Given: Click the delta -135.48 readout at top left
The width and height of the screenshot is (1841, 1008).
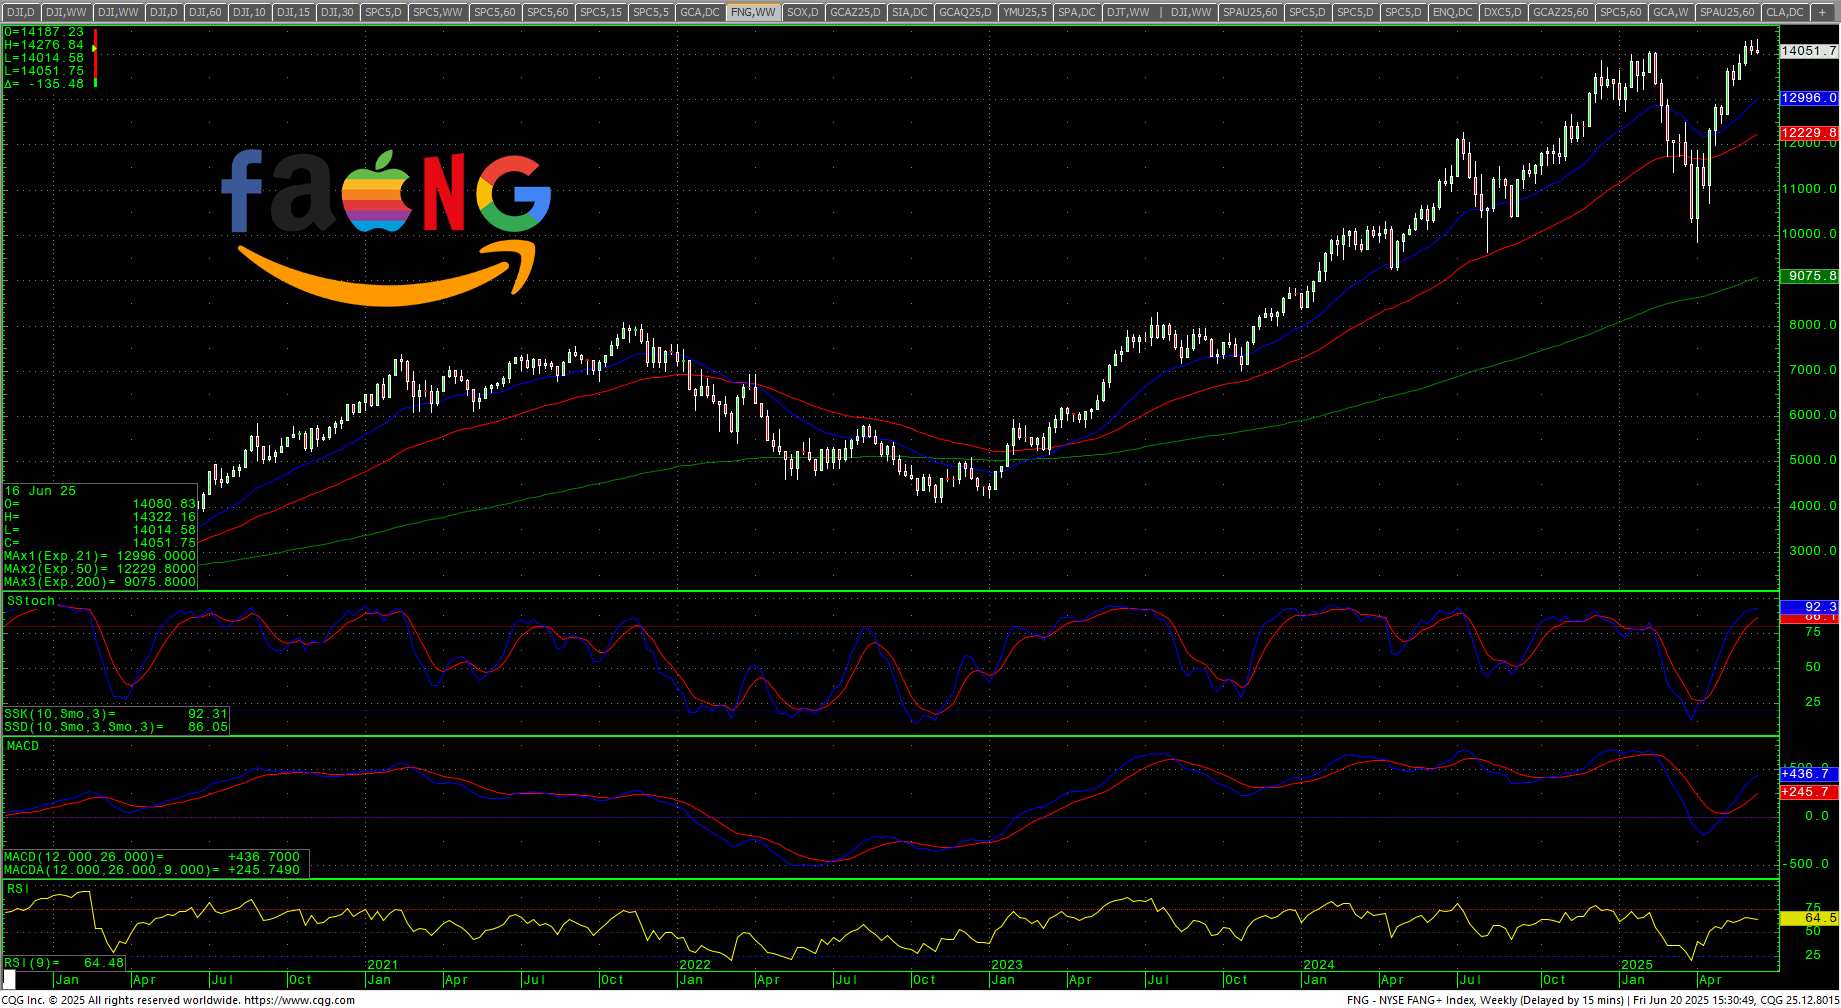Looking at the screenshot, I should click(44, 84).
